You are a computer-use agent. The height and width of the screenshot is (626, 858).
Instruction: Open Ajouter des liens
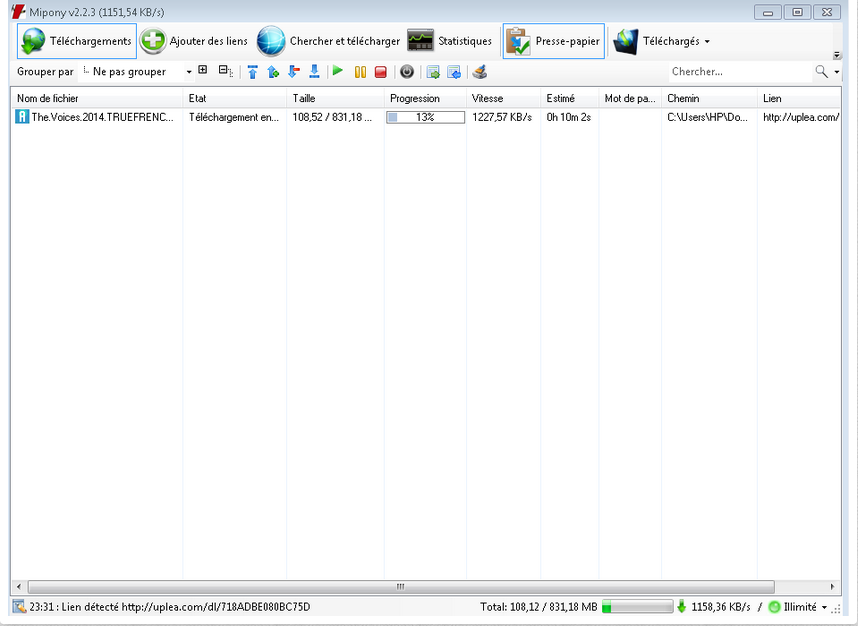point(194,41)
